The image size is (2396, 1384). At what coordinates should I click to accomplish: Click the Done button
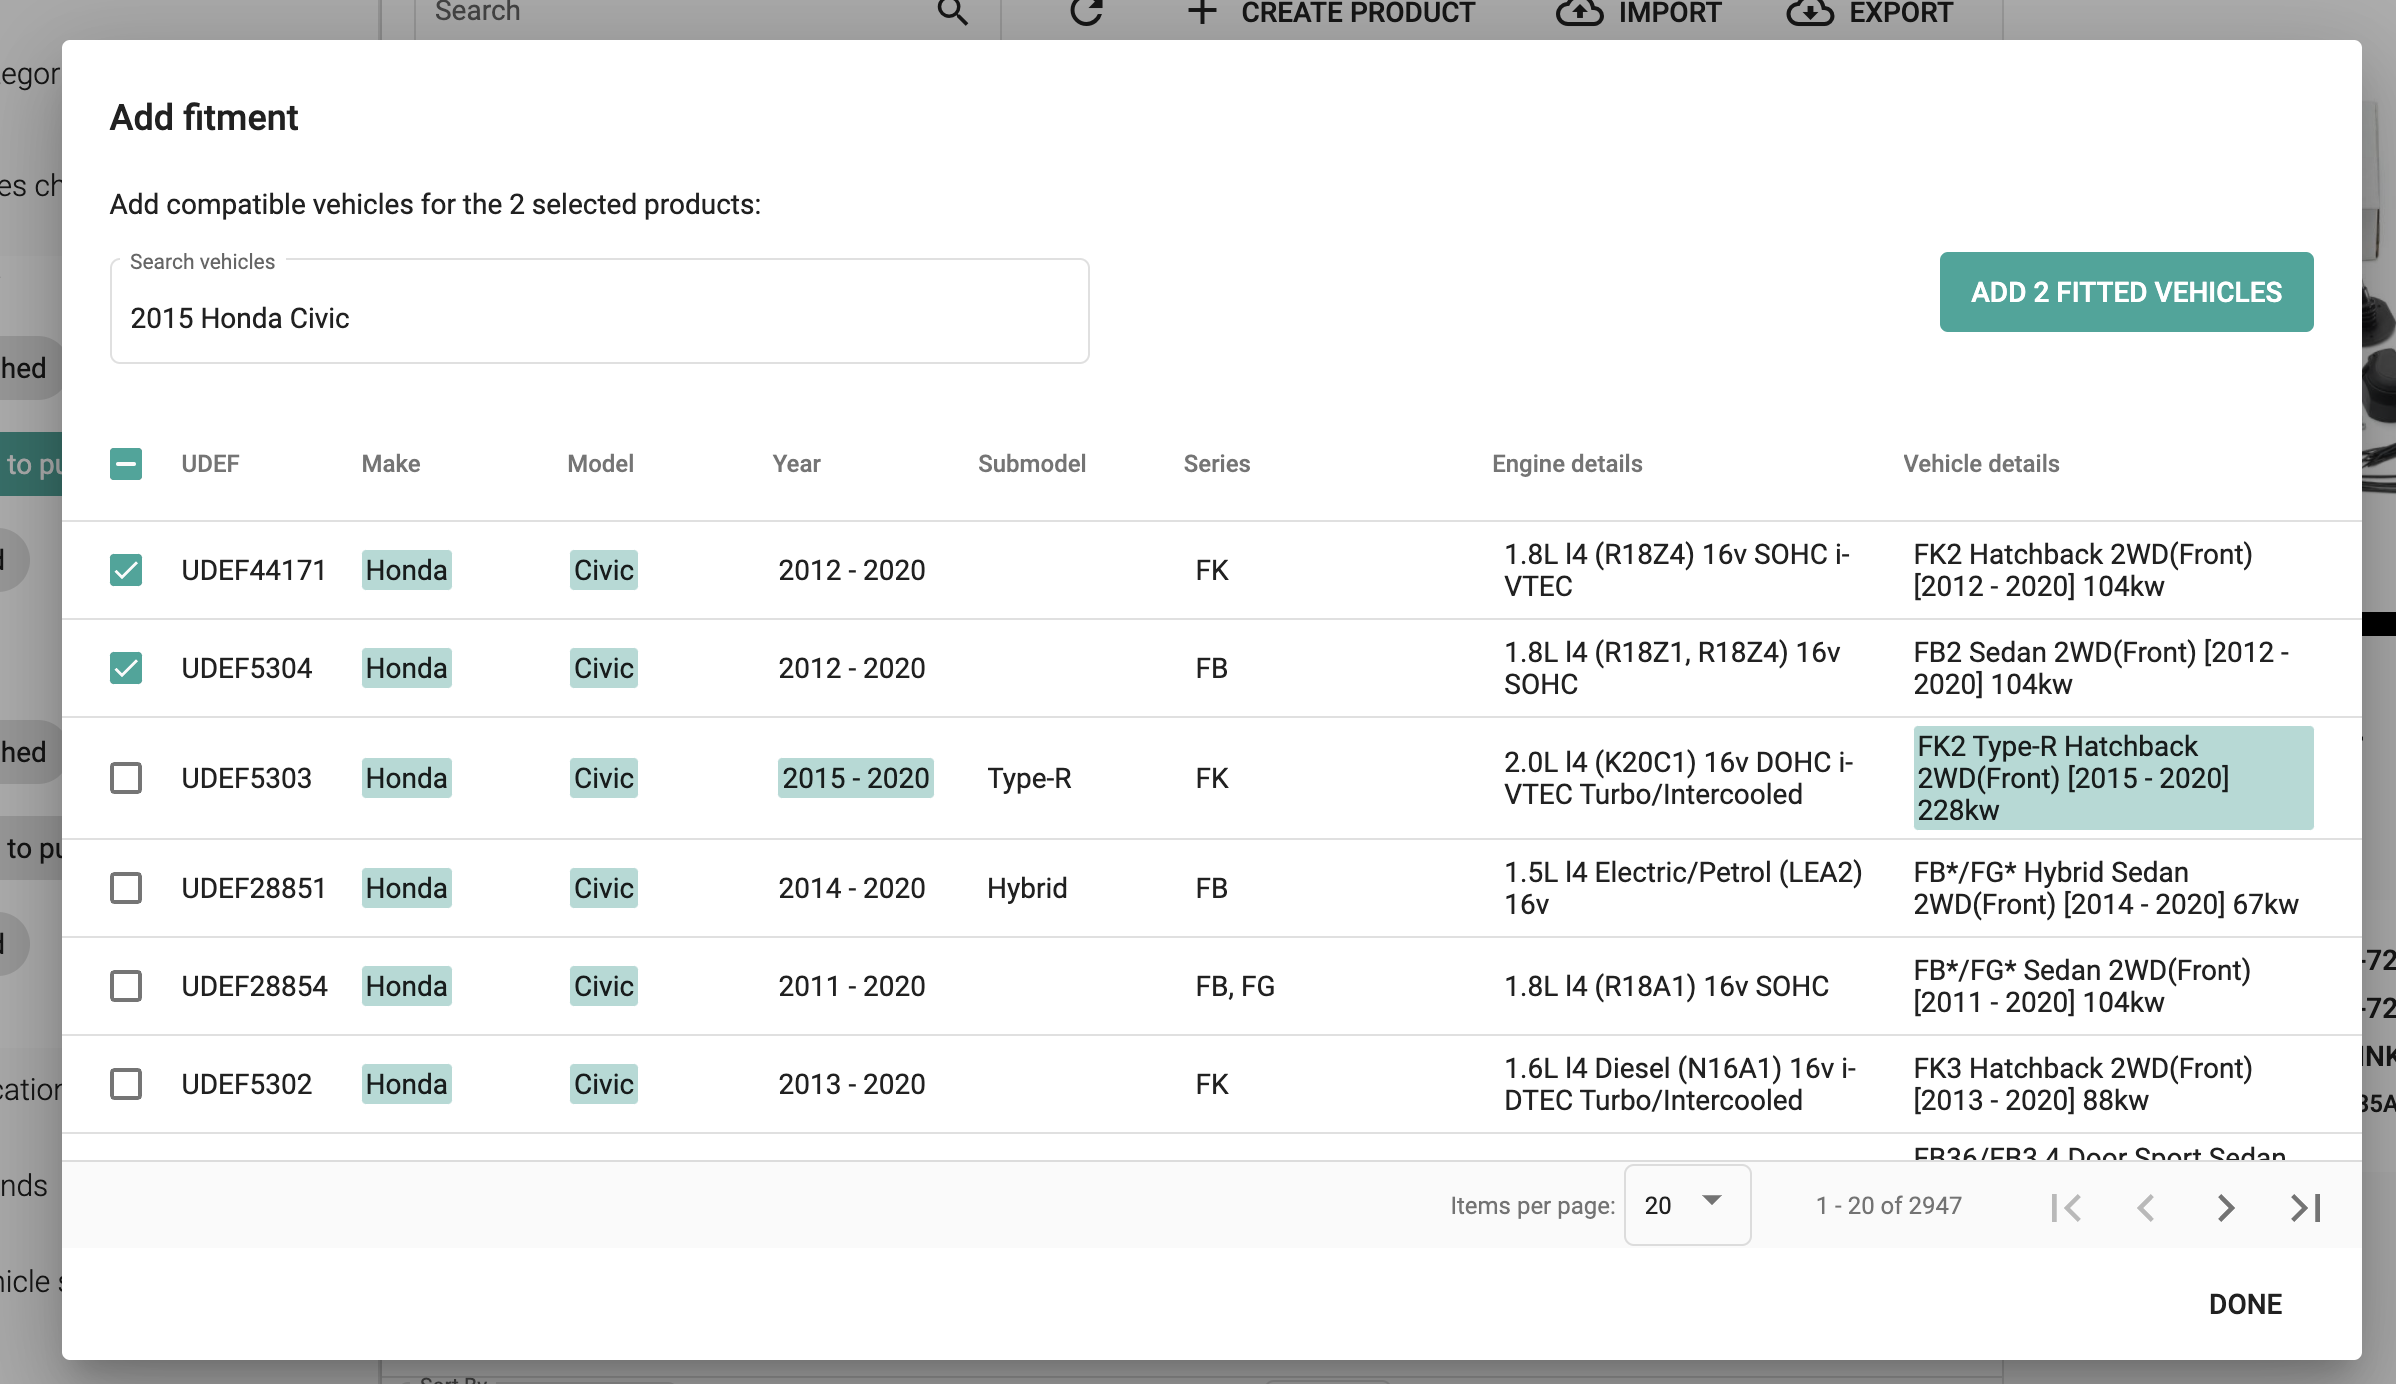pos(2245,1304)
